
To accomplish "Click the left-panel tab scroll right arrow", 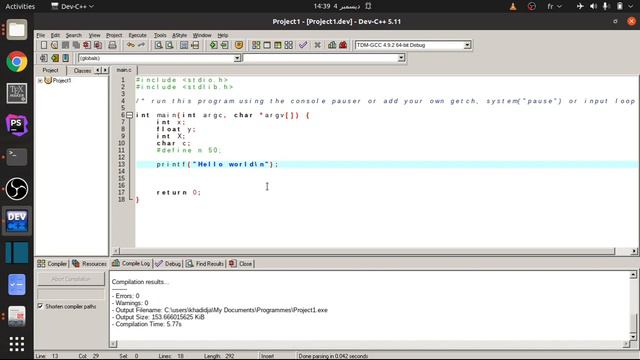I will [x=105, y=70].
